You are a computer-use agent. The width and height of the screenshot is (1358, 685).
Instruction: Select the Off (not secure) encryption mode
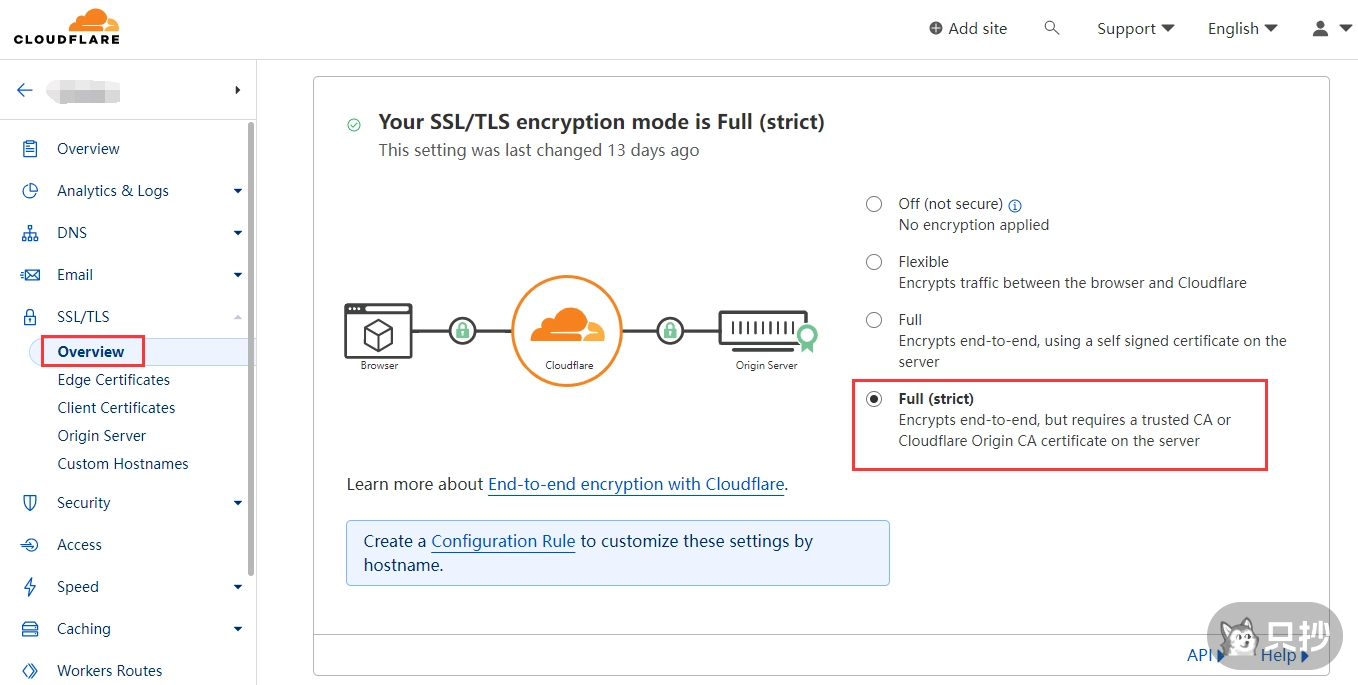click(x=873, y=203)
